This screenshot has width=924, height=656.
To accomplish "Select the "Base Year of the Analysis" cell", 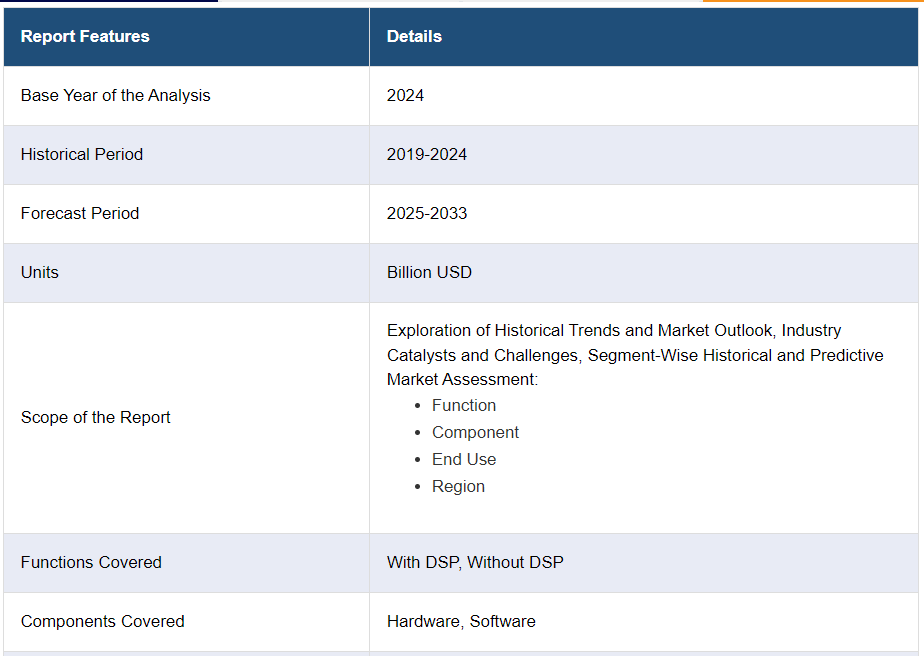I will [x=116, y=95].
